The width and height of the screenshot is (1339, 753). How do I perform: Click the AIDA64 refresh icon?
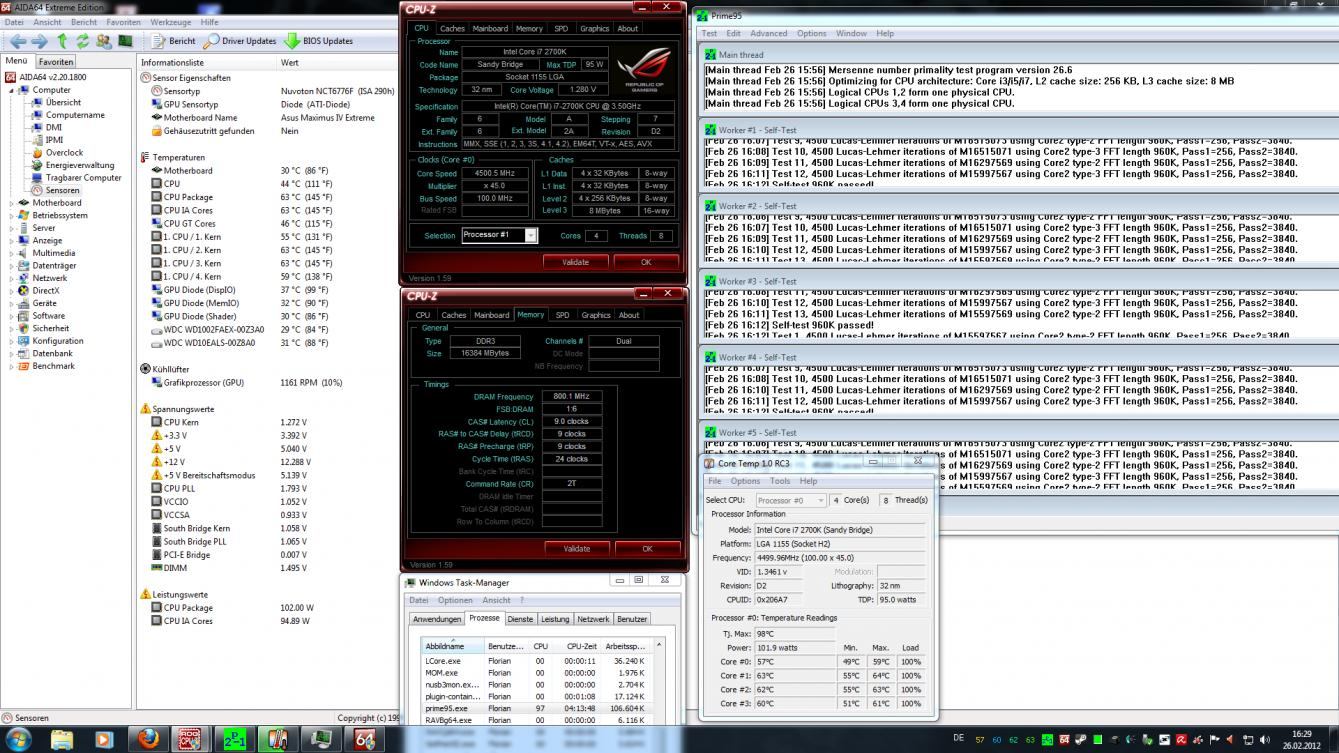click(x=83, y=41)
